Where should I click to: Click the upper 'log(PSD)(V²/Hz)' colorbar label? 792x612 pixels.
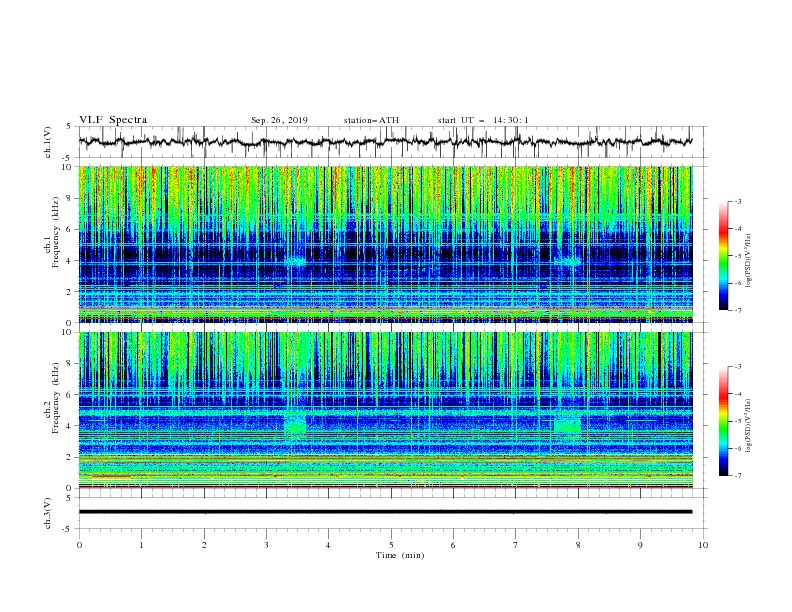coord(748,261)
